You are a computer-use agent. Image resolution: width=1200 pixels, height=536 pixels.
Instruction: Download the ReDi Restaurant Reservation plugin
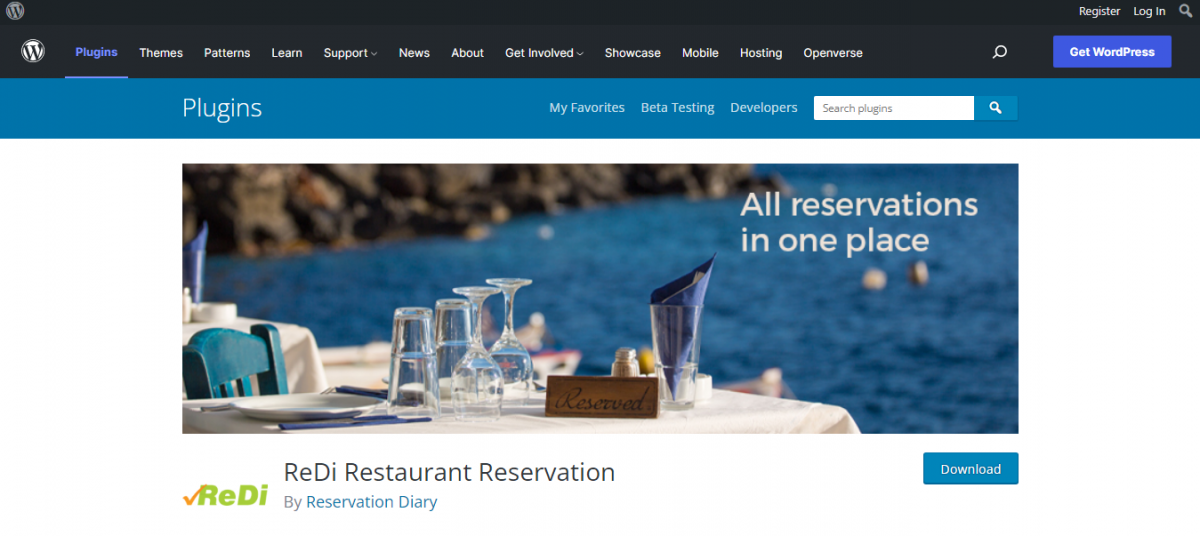[x=970, y=469]
